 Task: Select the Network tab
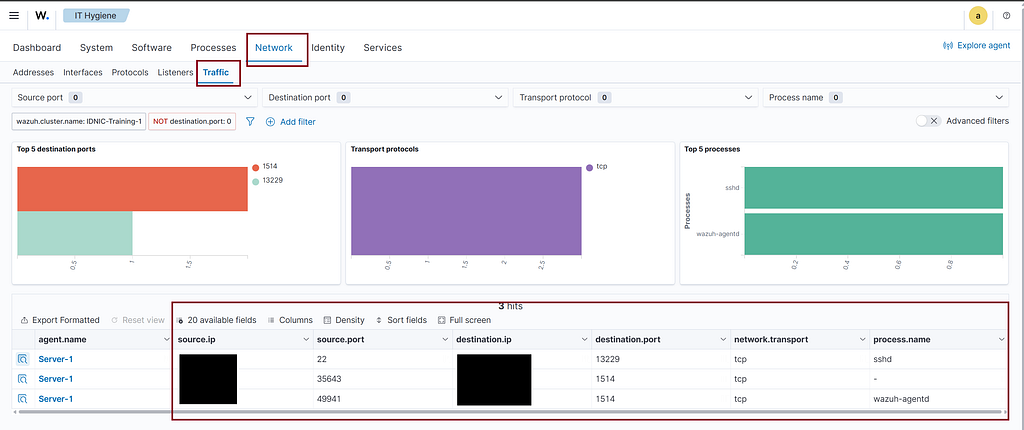coord(274,48)
